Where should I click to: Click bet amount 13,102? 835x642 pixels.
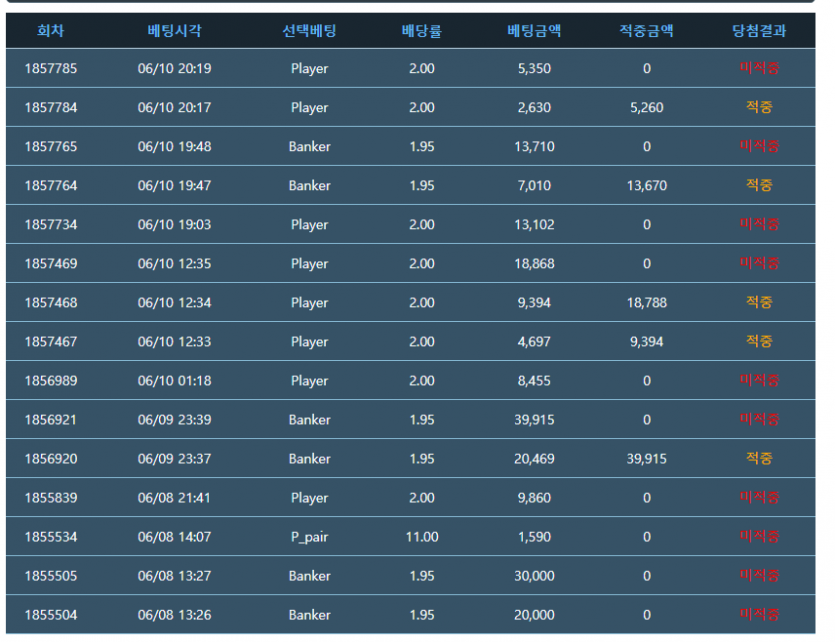[x=534, y=225]
